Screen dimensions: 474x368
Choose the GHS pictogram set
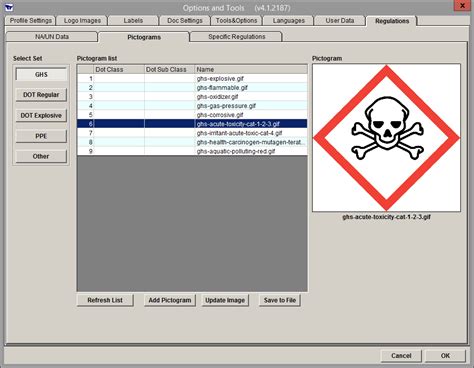41,74
